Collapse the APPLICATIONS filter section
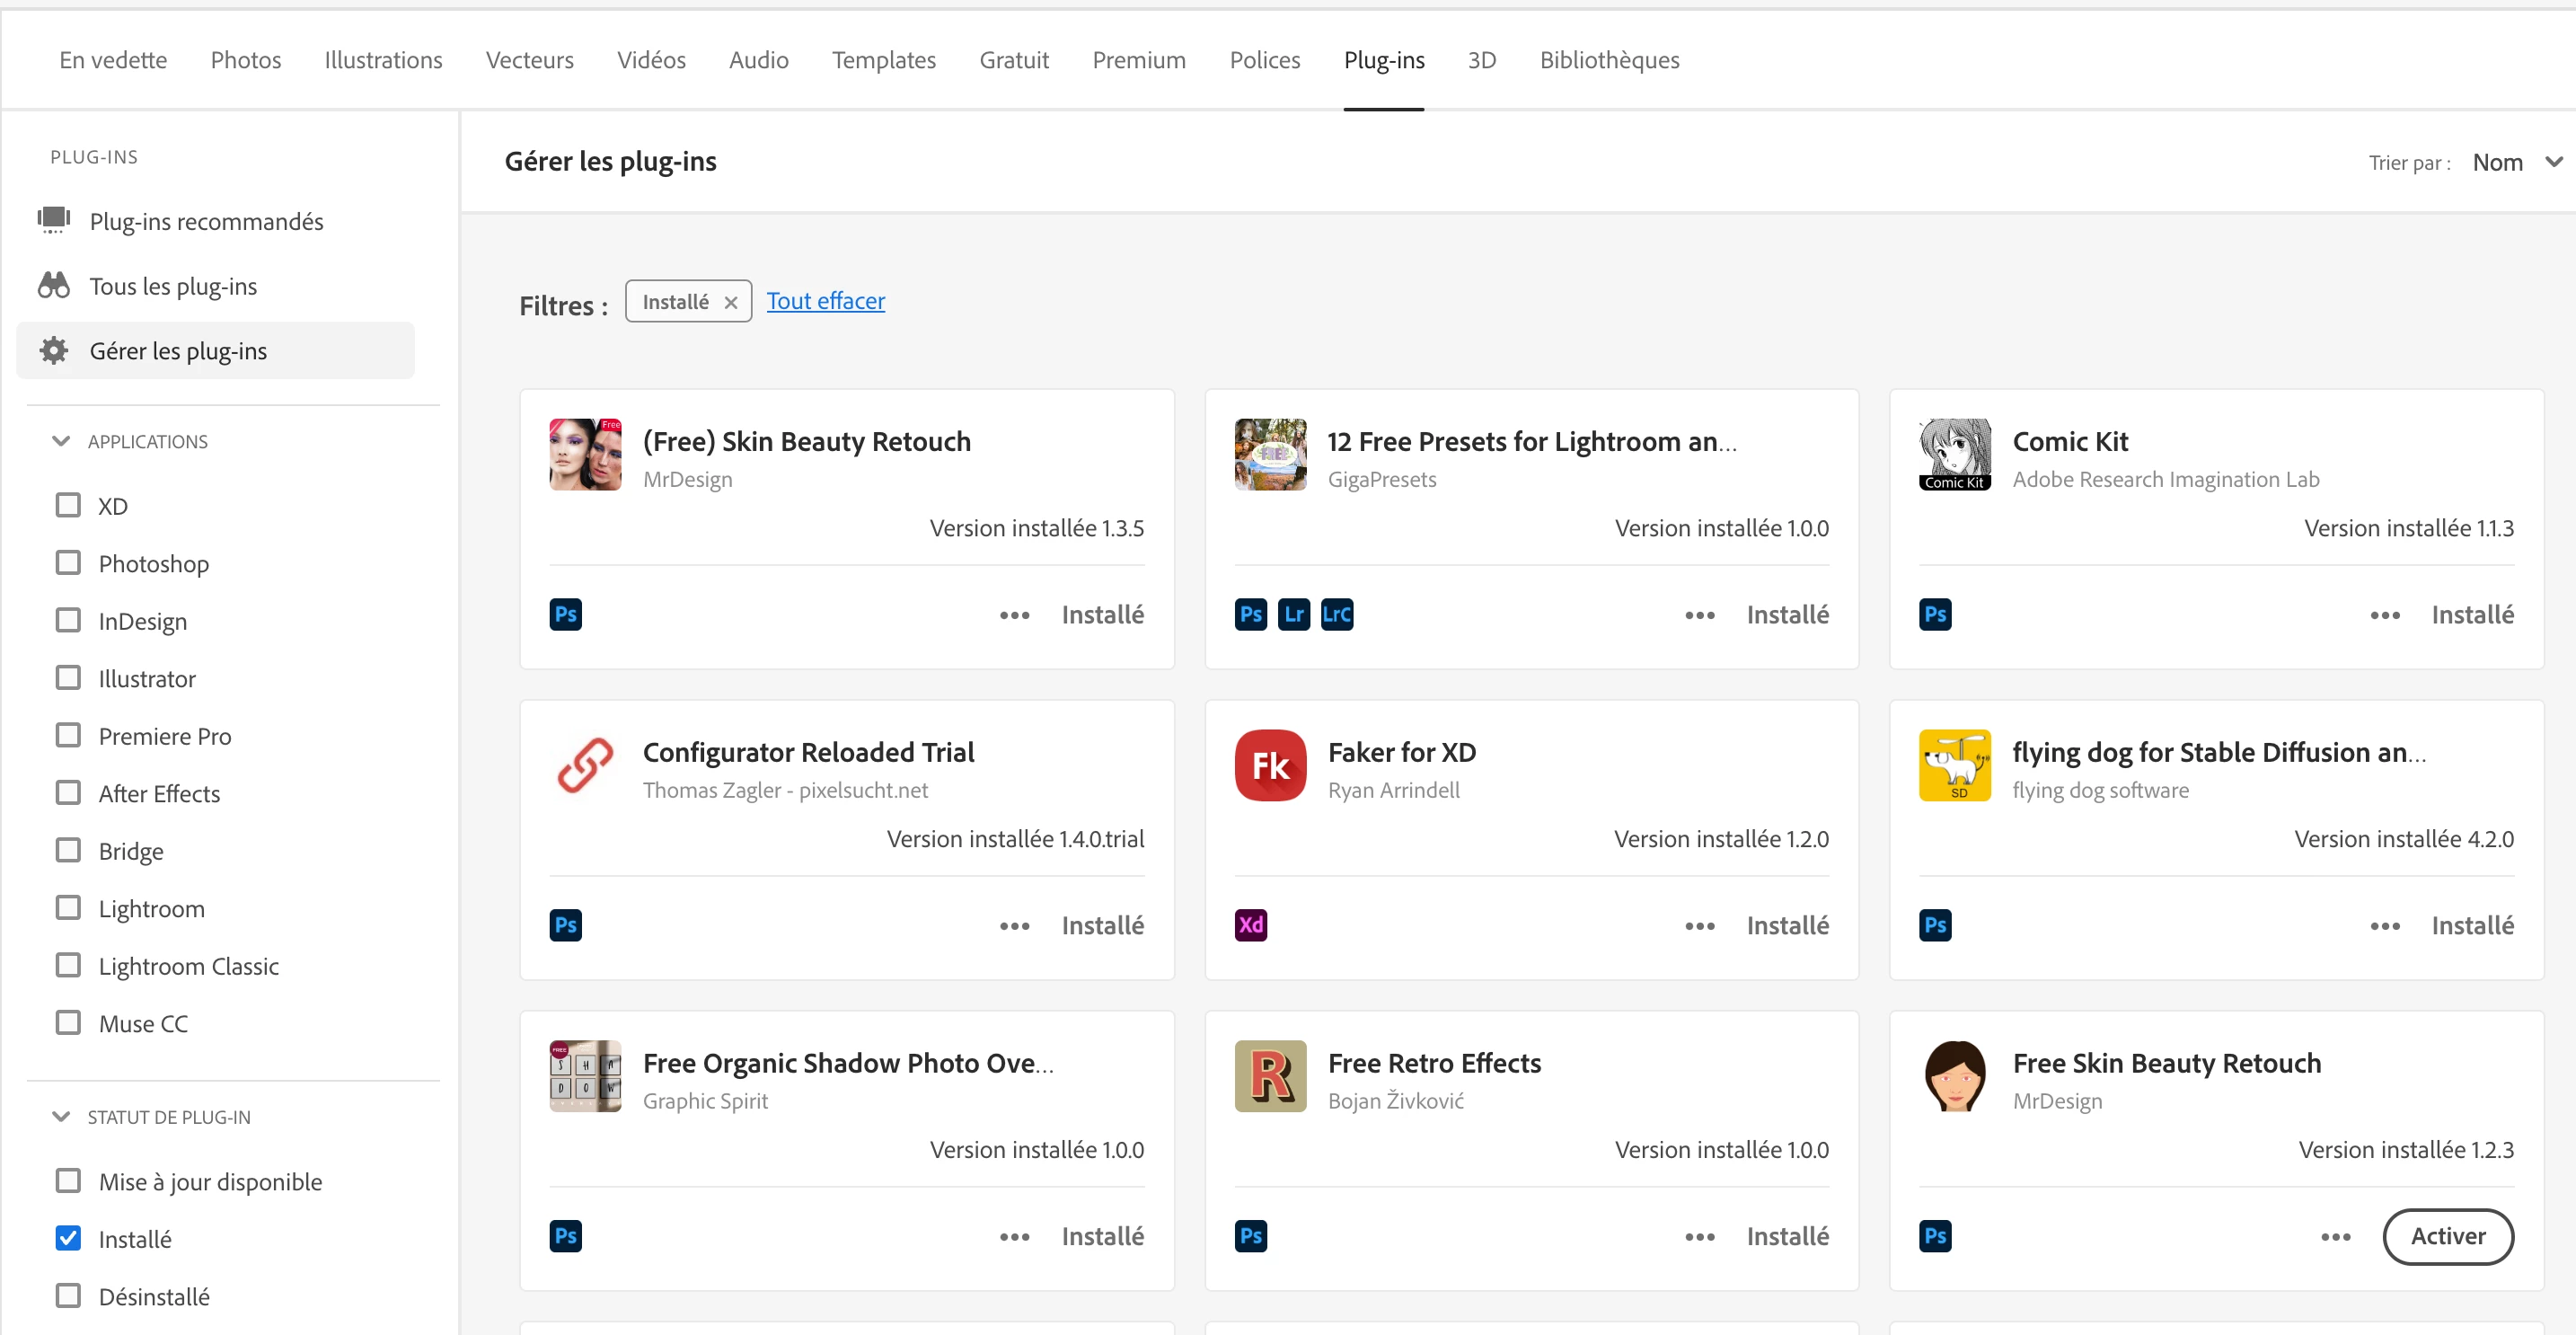The image size is (2576, 1335). pyautogui.click(x=61, y=441)
